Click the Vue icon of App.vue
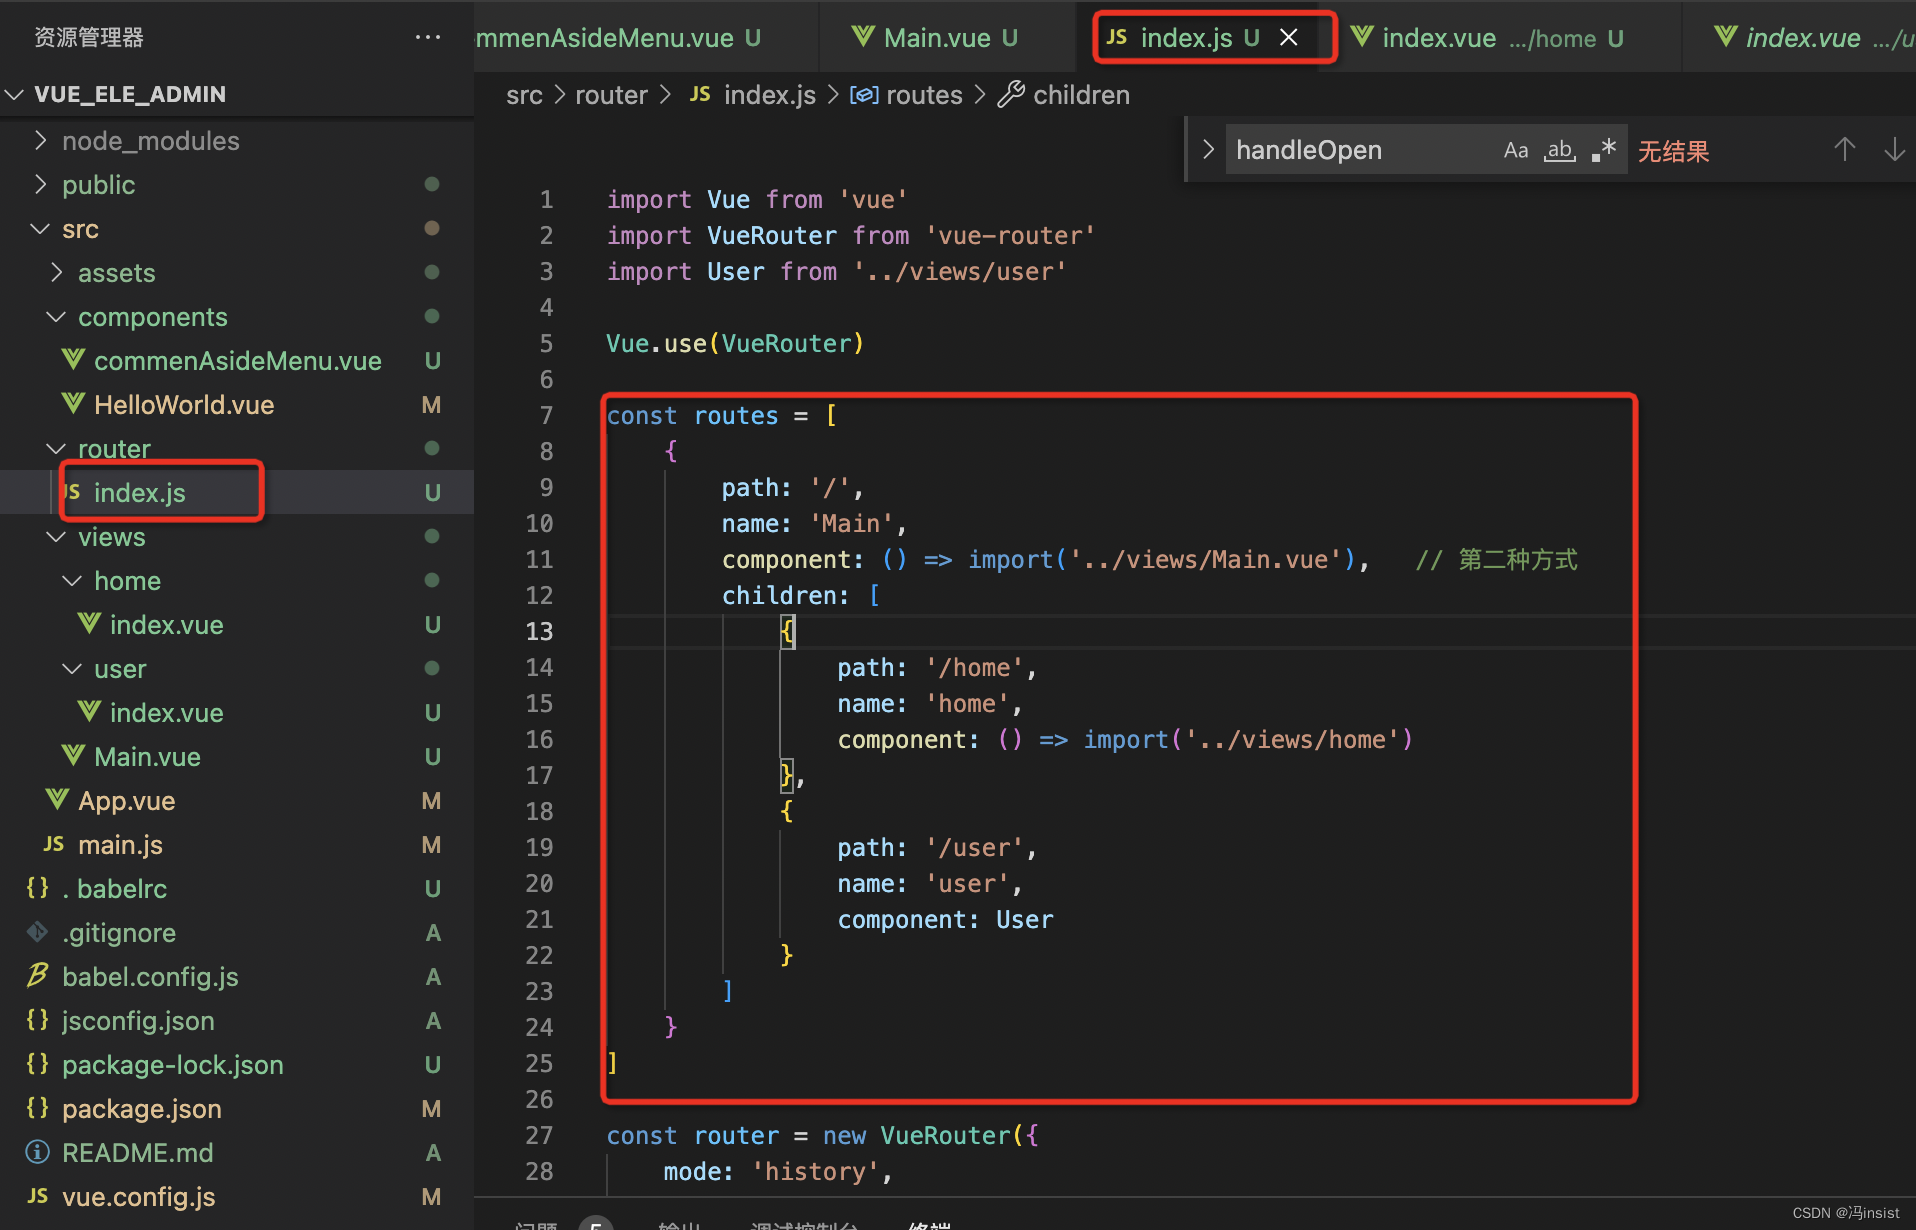Viewport: 1916px width, 1230px height. pyautogui.click(x=57, y=800)
